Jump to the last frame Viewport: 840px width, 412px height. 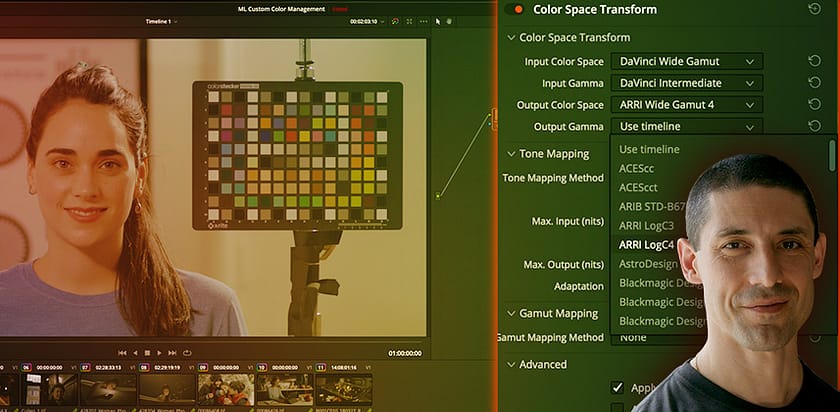[172, 353]
